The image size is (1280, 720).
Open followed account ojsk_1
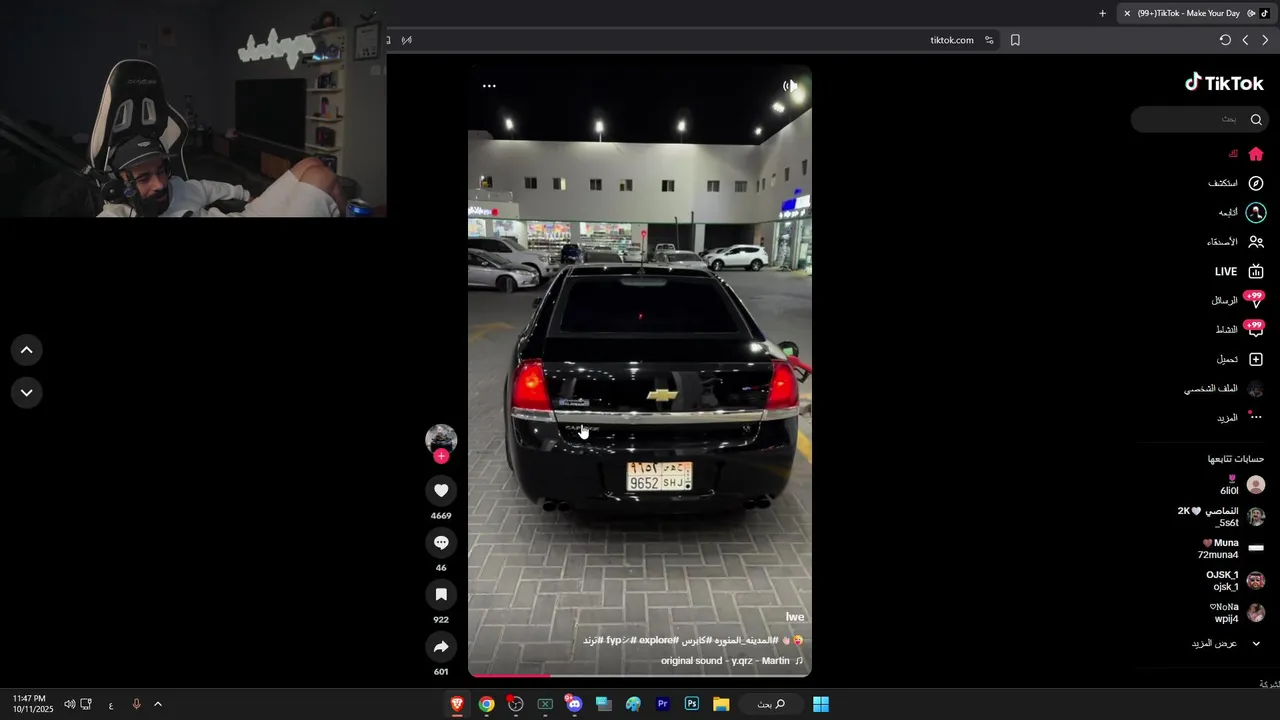pos(1235,581)
